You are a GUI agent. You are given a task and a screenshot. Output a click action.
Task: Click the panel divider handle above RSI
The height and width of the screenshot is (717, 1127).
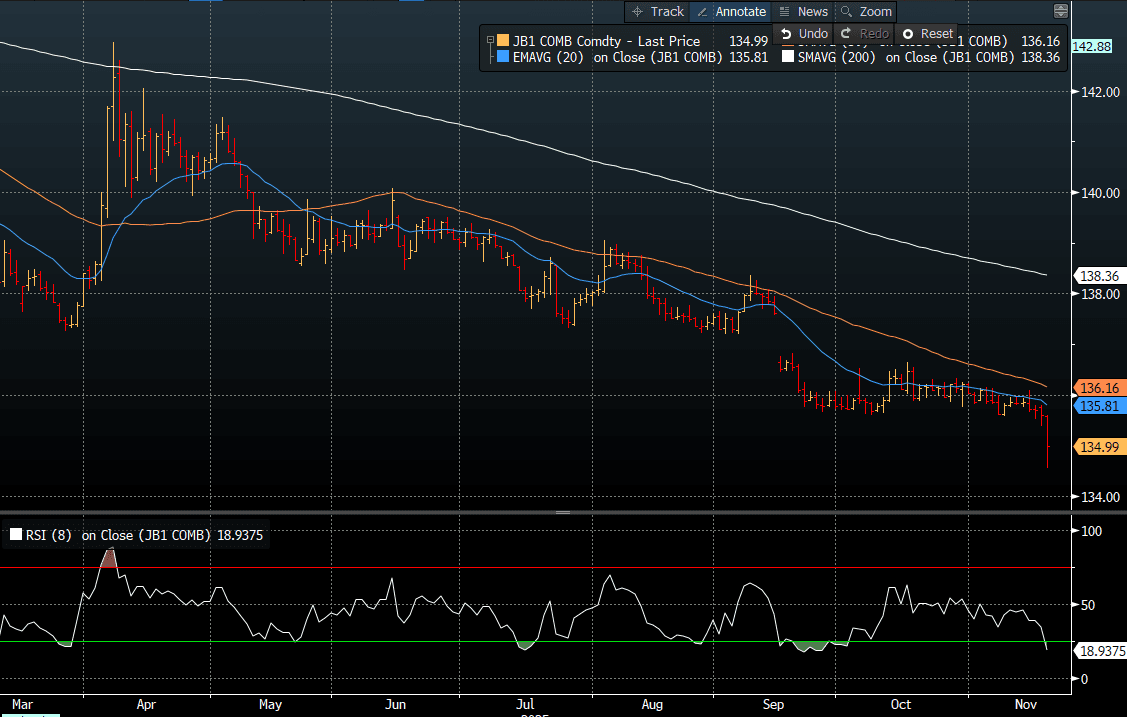[563, 512]
